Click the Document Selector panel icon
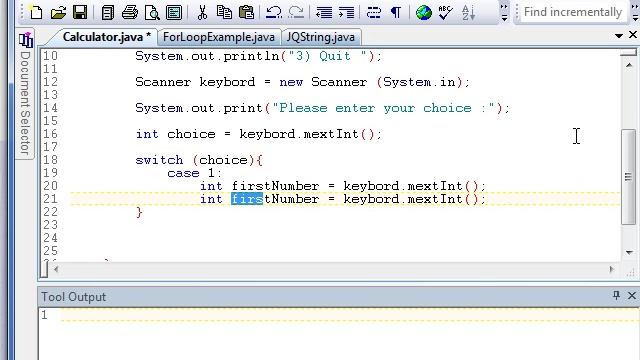 point(25,40)
